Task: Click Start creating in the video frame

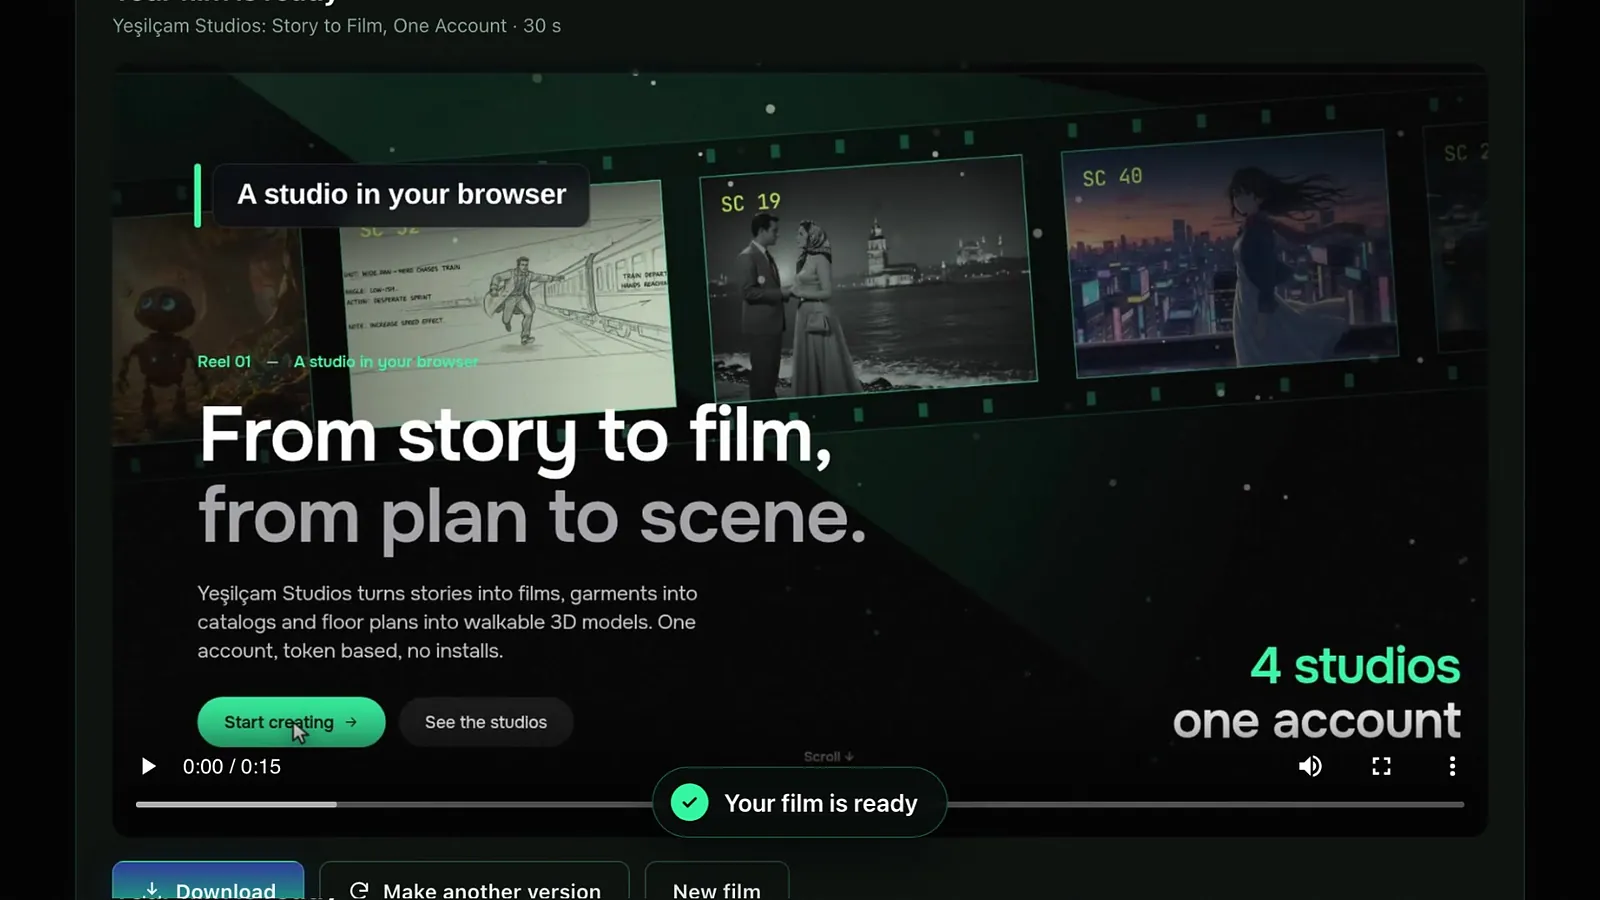Action: click(x=291, y=722)
